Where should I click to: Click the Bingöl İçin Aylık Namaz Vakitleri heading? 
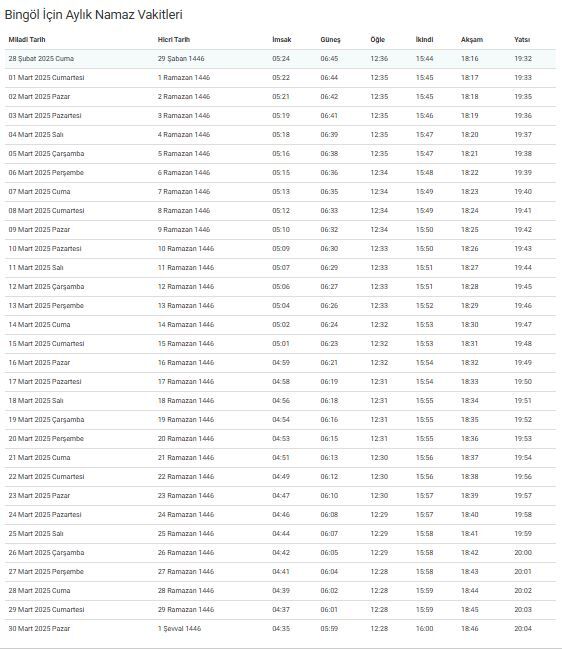[94, 15]
